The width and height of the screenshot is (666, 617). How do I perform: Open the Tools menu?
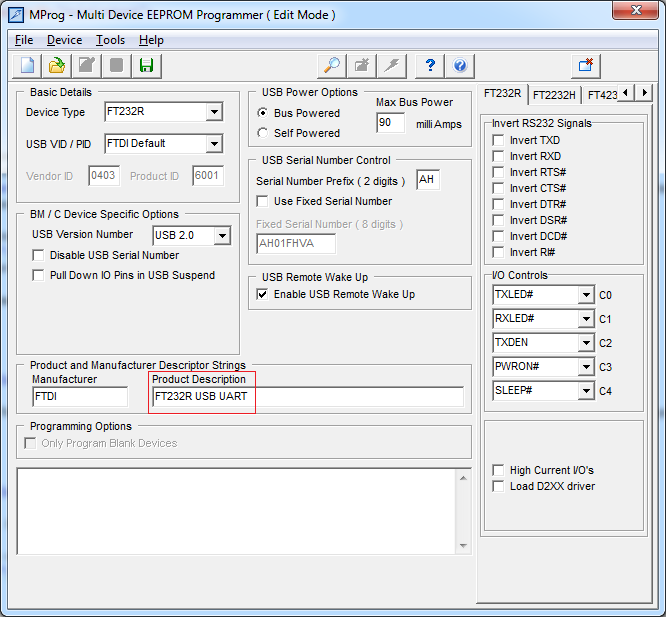[x=110, y=40]
